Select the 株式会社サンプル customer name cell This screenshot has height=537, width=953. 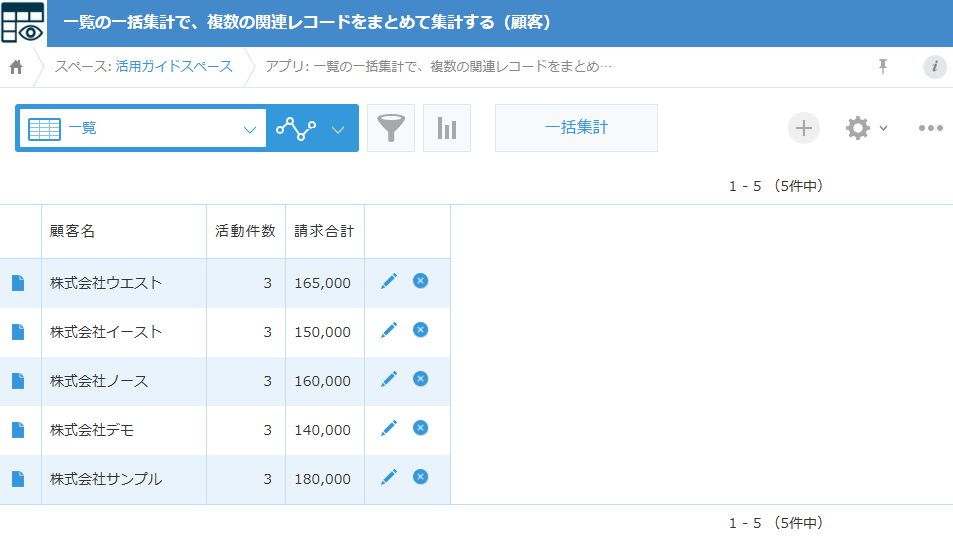tap(124, 479)
